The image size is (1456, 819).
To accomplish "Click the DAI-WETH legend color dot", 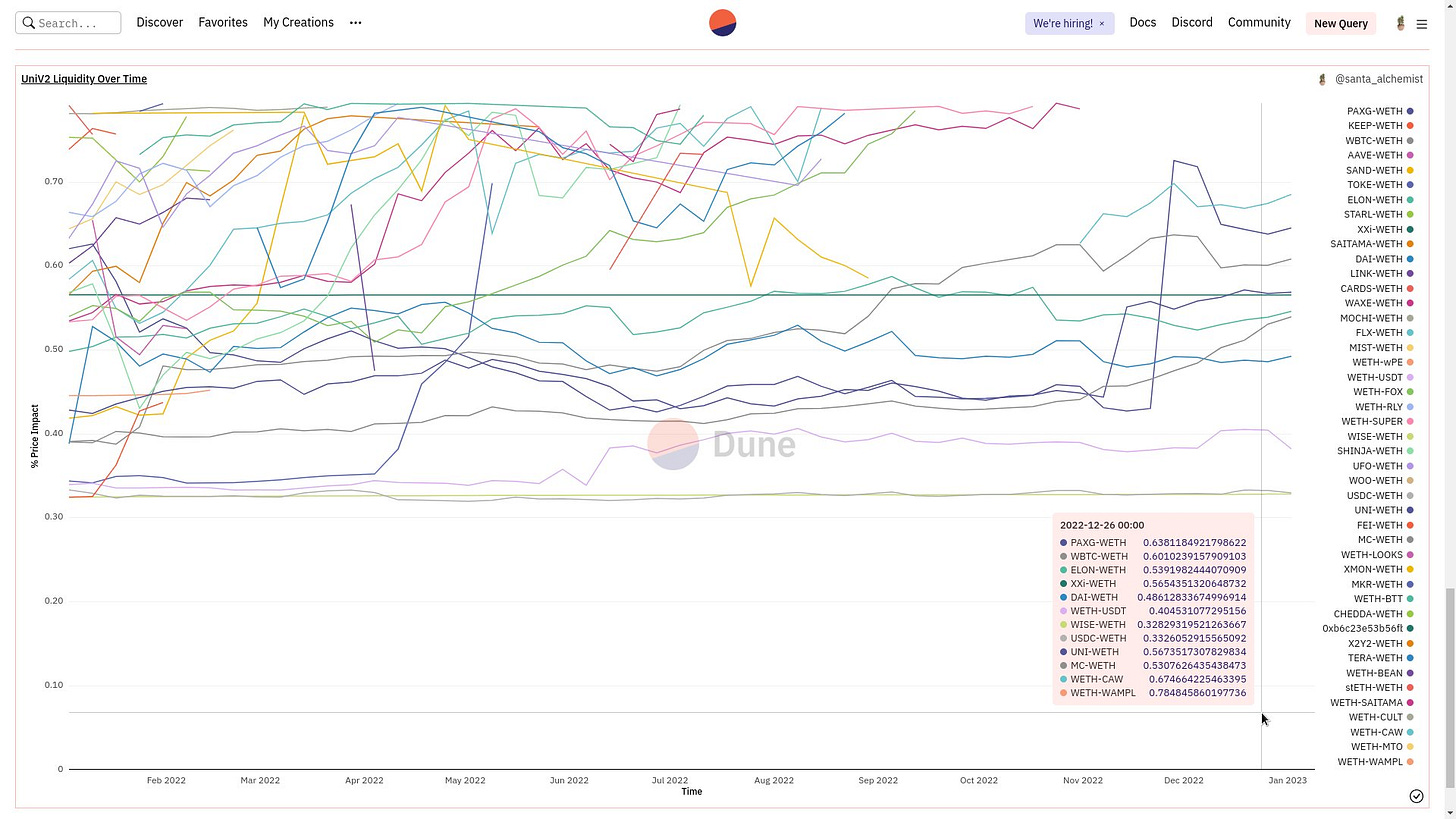I will point(1410,259).
